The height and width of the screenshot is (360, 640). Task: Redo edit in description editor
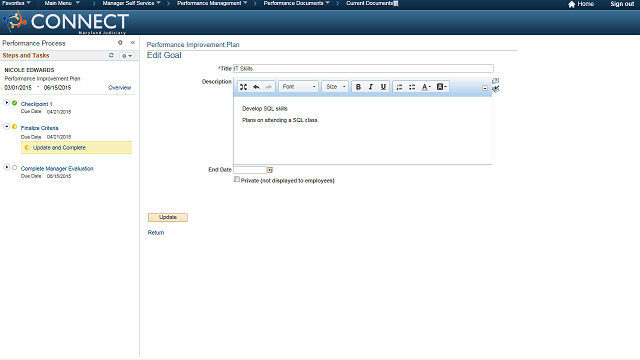pyautogui.click(x=269, y=87)
